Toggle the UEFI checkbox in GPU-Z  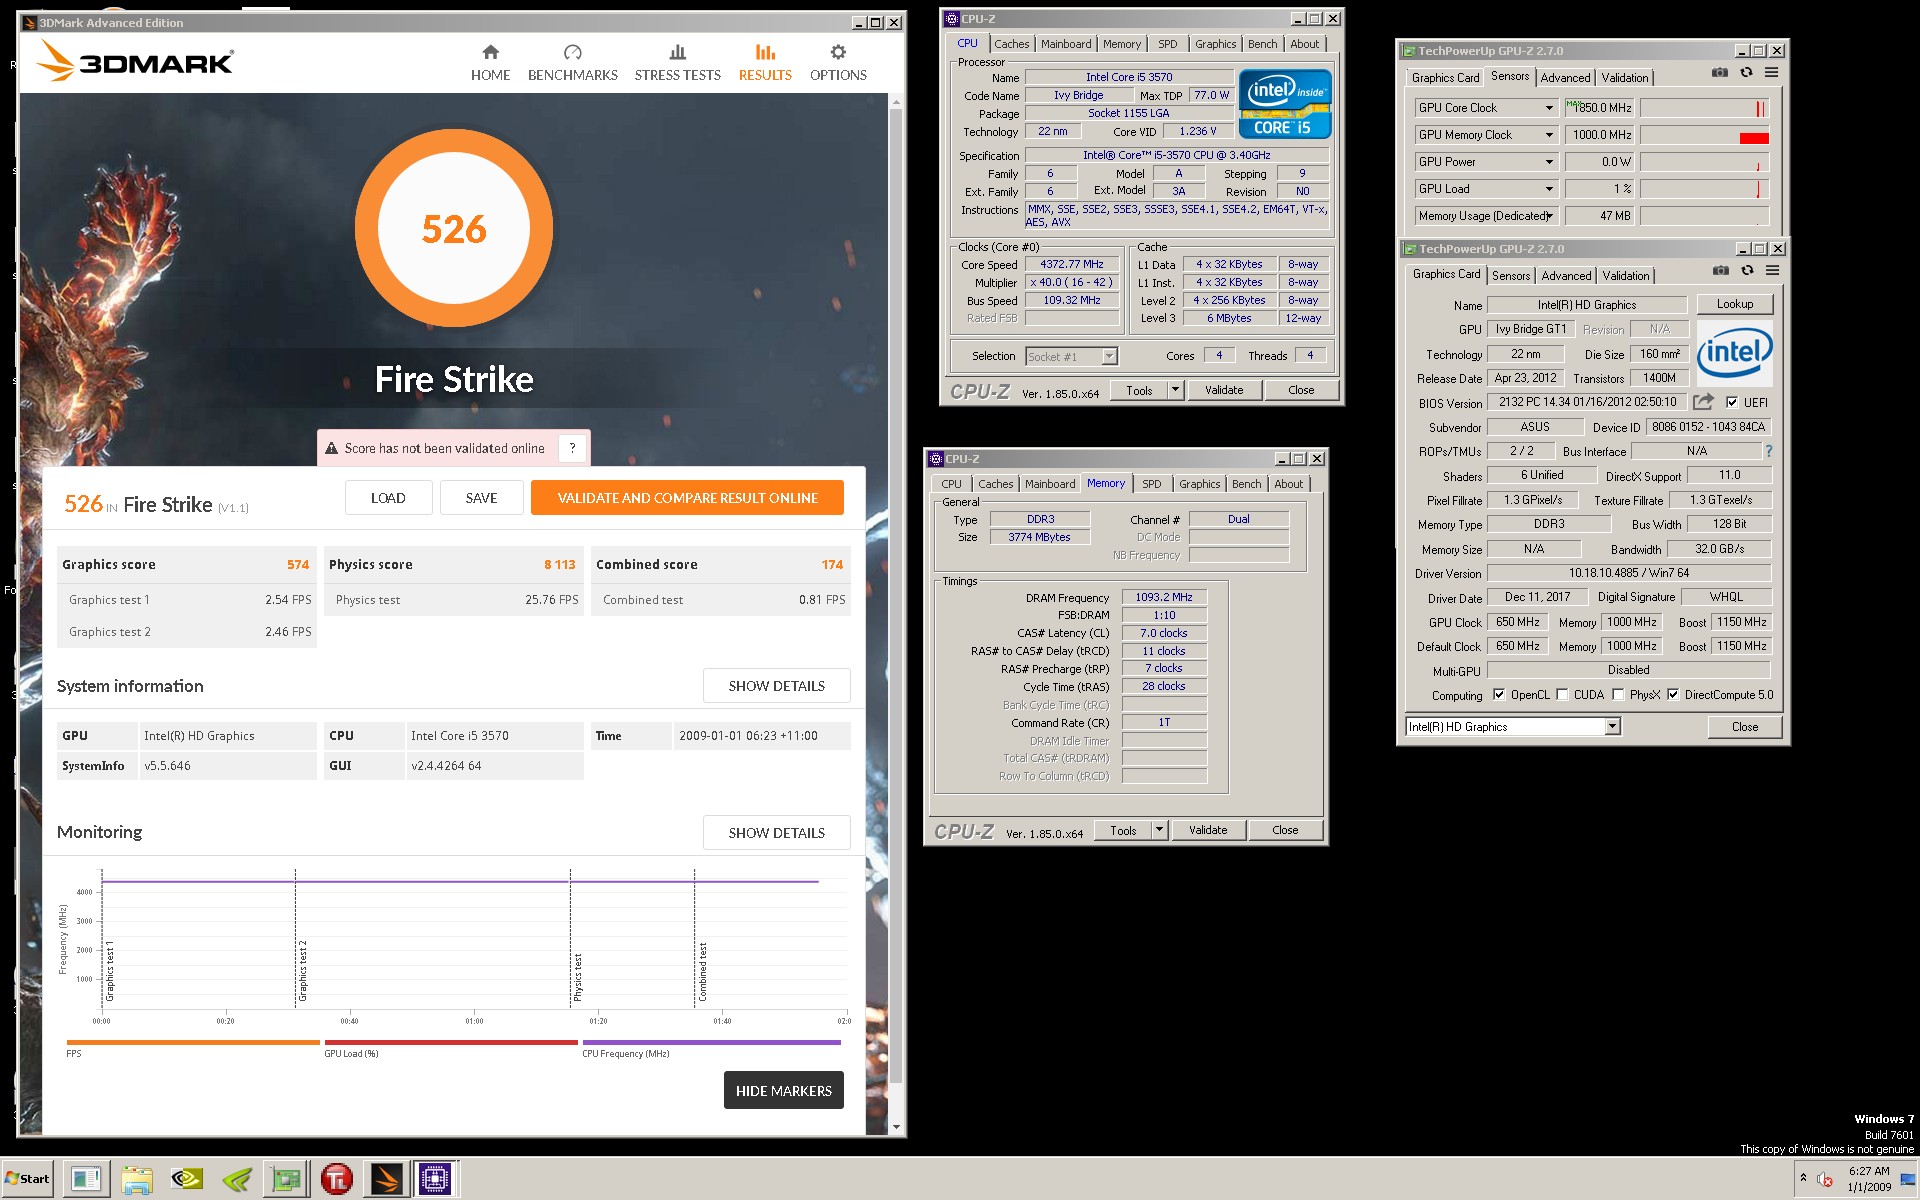pos(1732,402)
